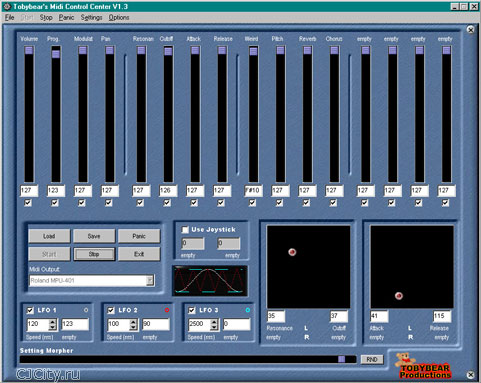The width and height of the screenshot is (481, 383).
Task: Click the Load button
Action: (x=49, y=236)
